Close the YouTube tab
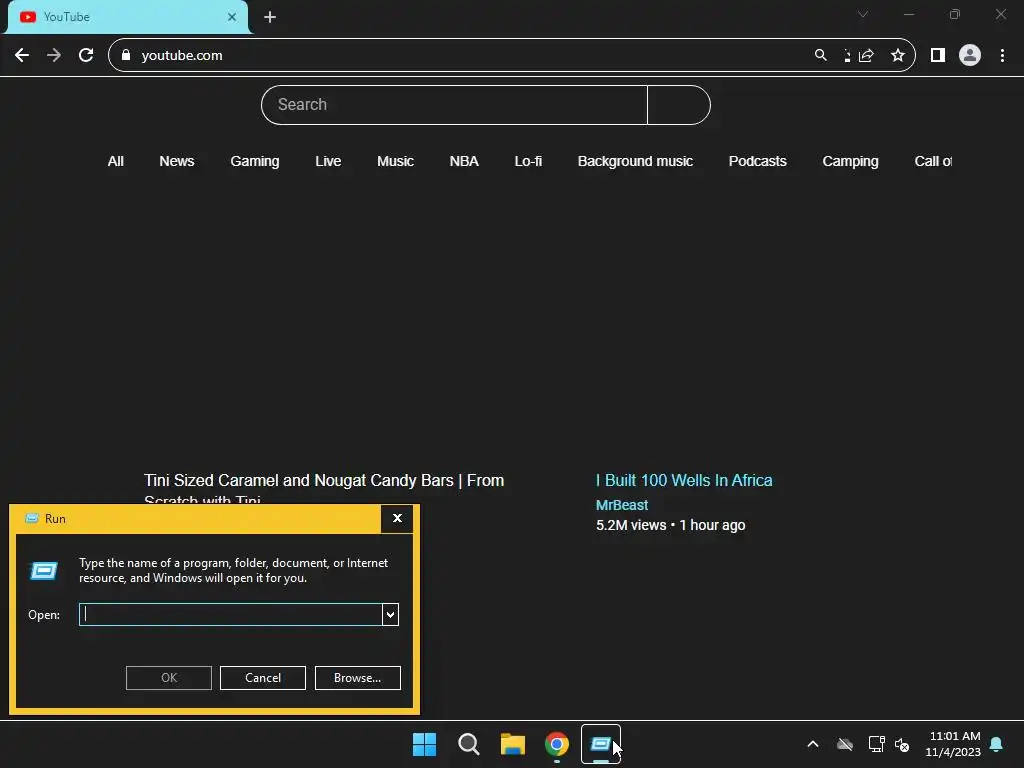The image size is (1024, 768). point(232,17)
